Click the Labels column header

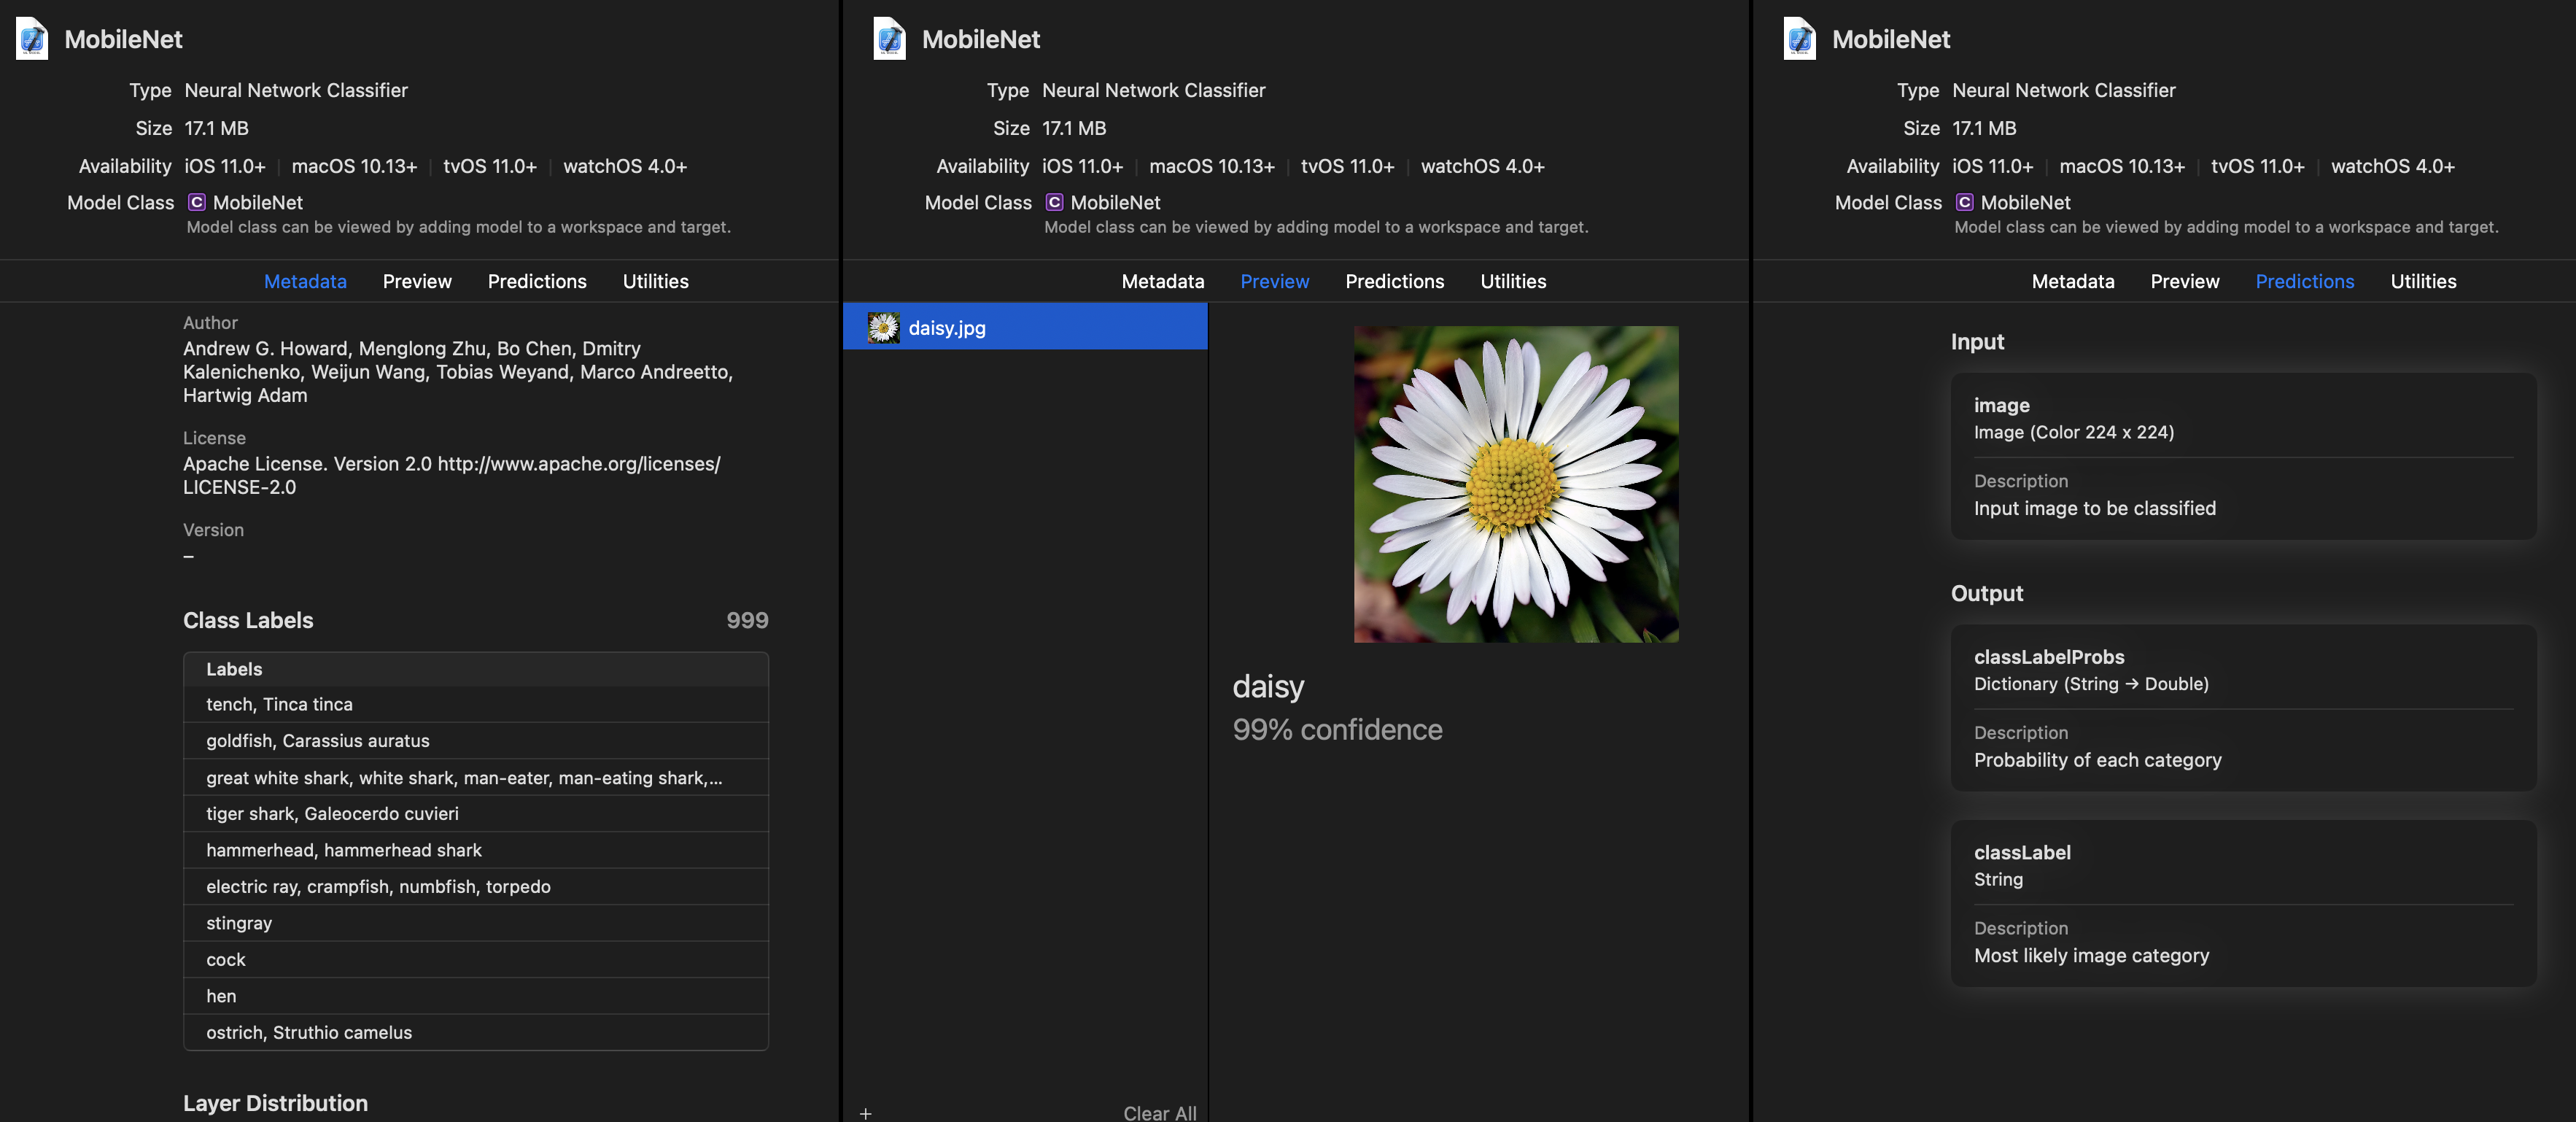click(x=476, y=669)
